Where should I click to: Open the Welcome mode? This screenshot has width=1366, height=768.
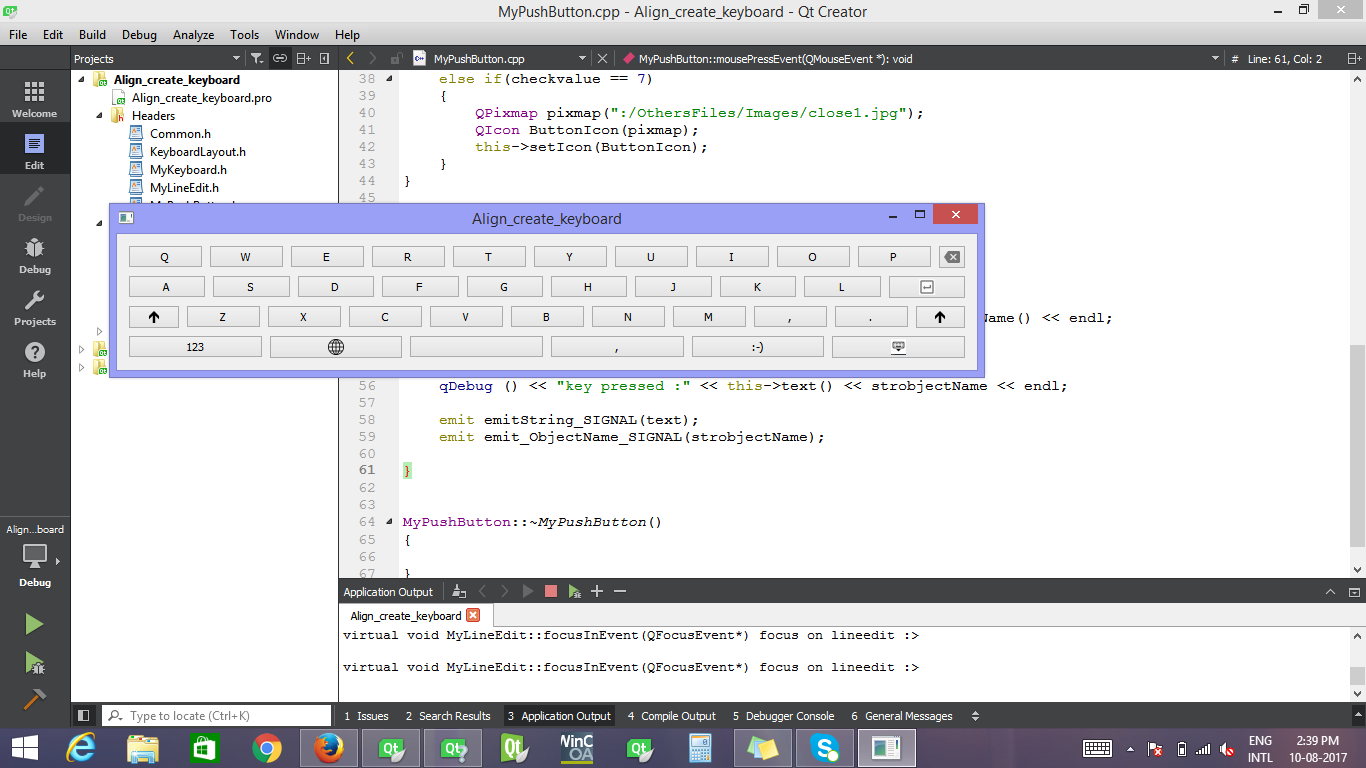pyautogui.click(x=34, y=100)
